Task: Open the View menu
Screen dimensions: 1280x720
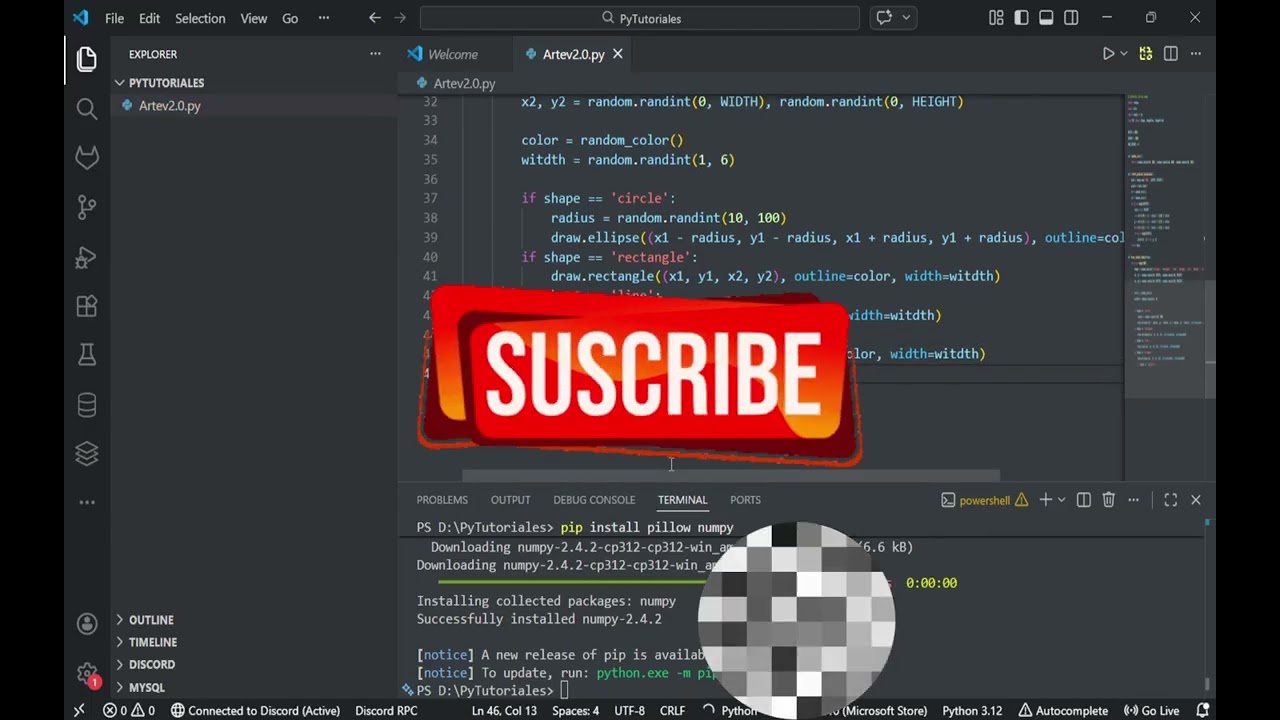Action: pos(254,18)
